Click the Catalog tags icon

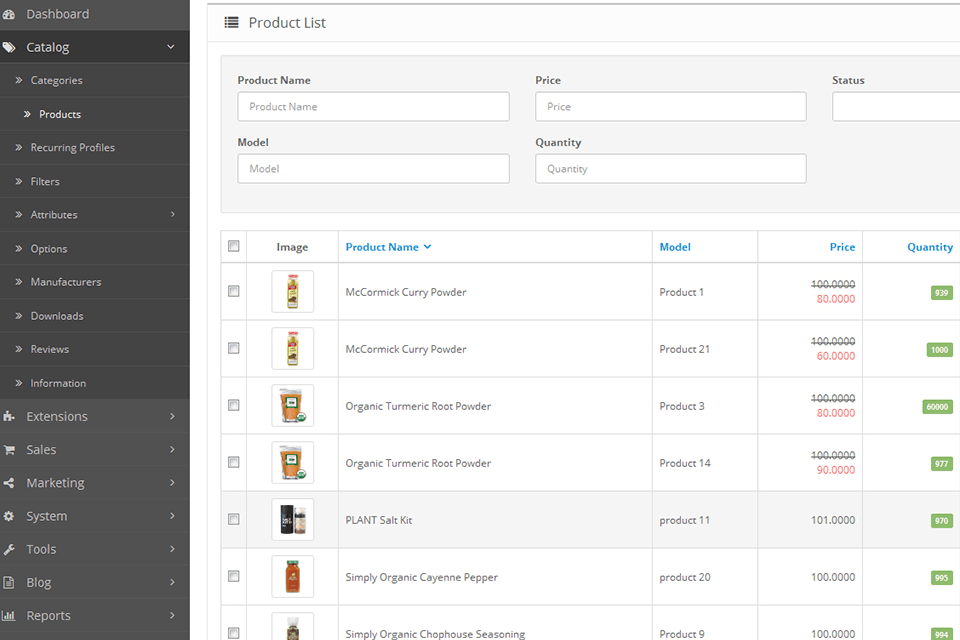coord(9,47)
